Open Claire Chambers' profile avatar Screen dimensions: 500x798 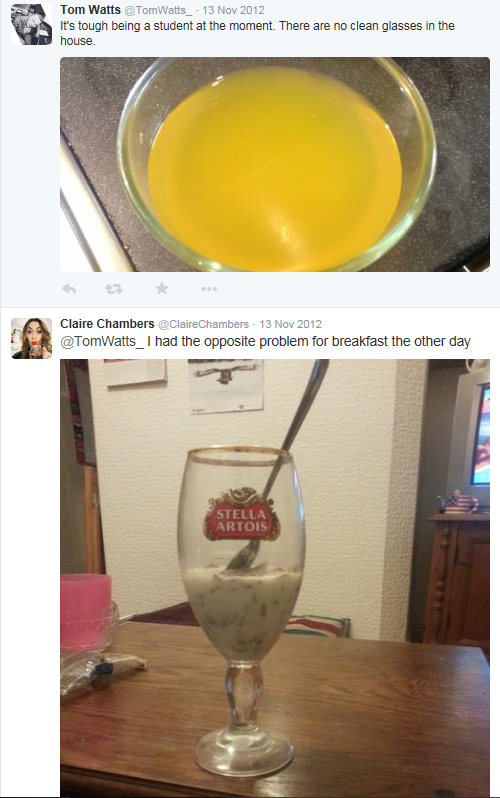click(x=32, y=338)
